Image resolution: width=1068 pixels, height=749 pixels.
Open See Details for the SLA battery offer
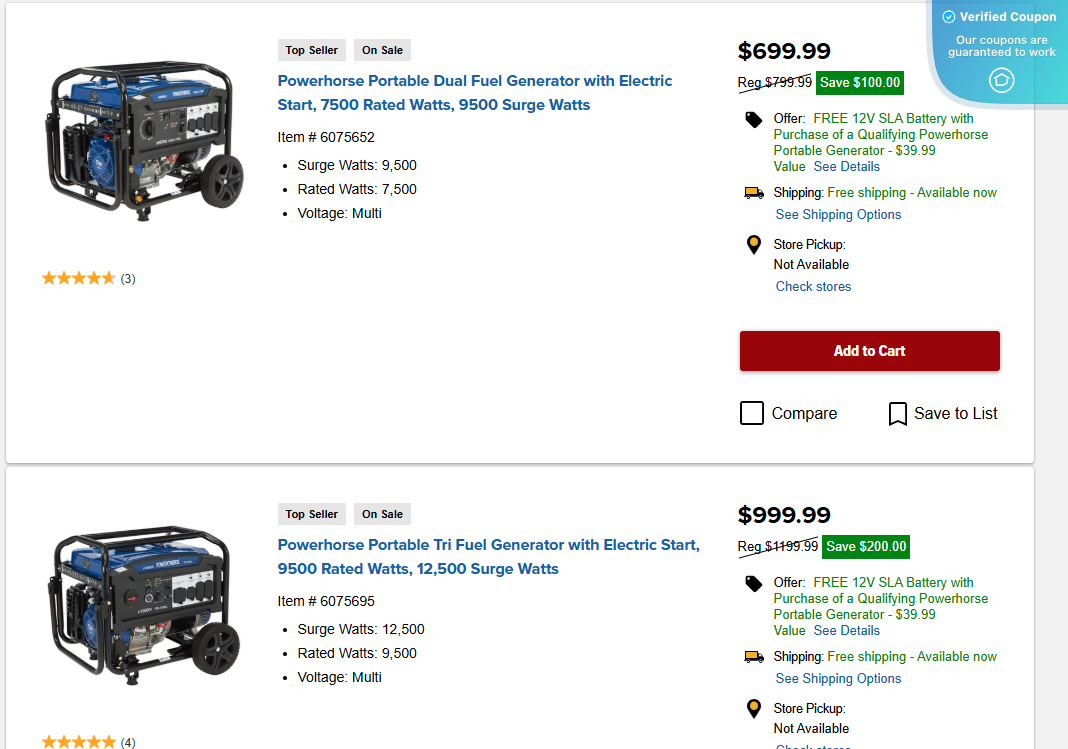(846, 166)
